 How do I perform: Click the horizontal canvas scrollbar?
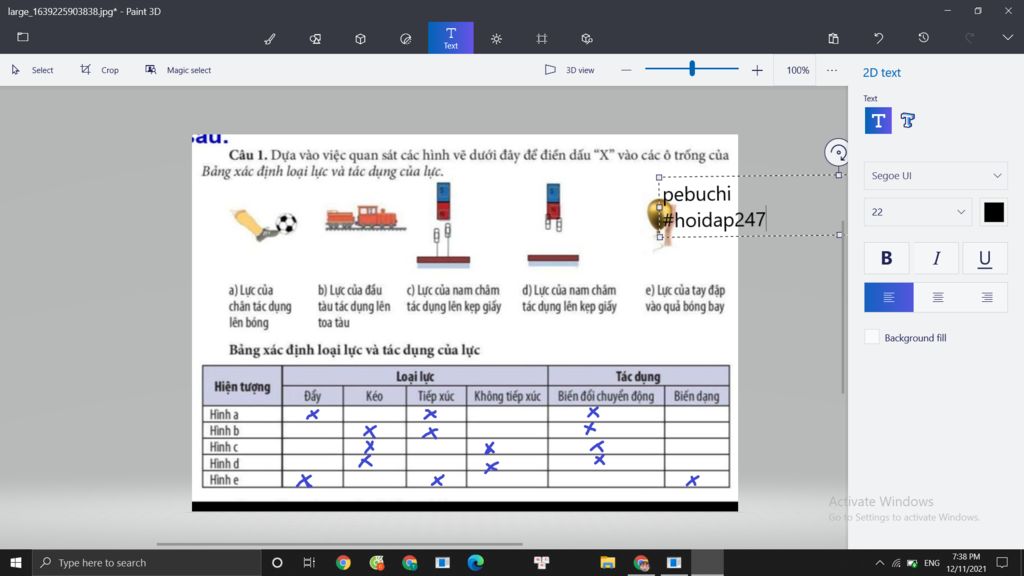tap(340, 543)
